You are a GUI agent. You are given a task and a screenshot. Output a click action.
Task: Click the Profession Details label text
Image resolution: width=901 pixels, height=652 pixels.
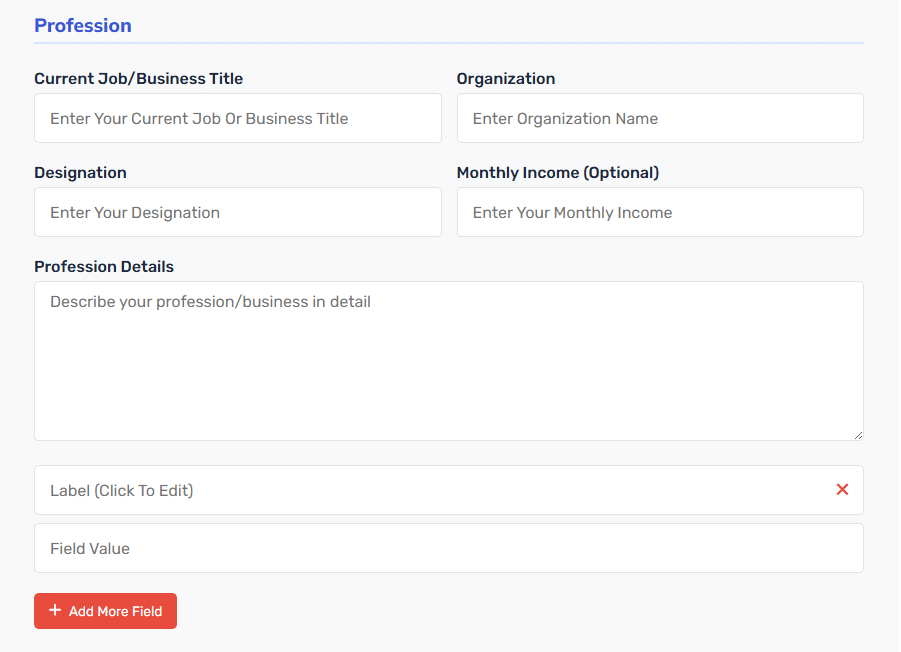104,267
